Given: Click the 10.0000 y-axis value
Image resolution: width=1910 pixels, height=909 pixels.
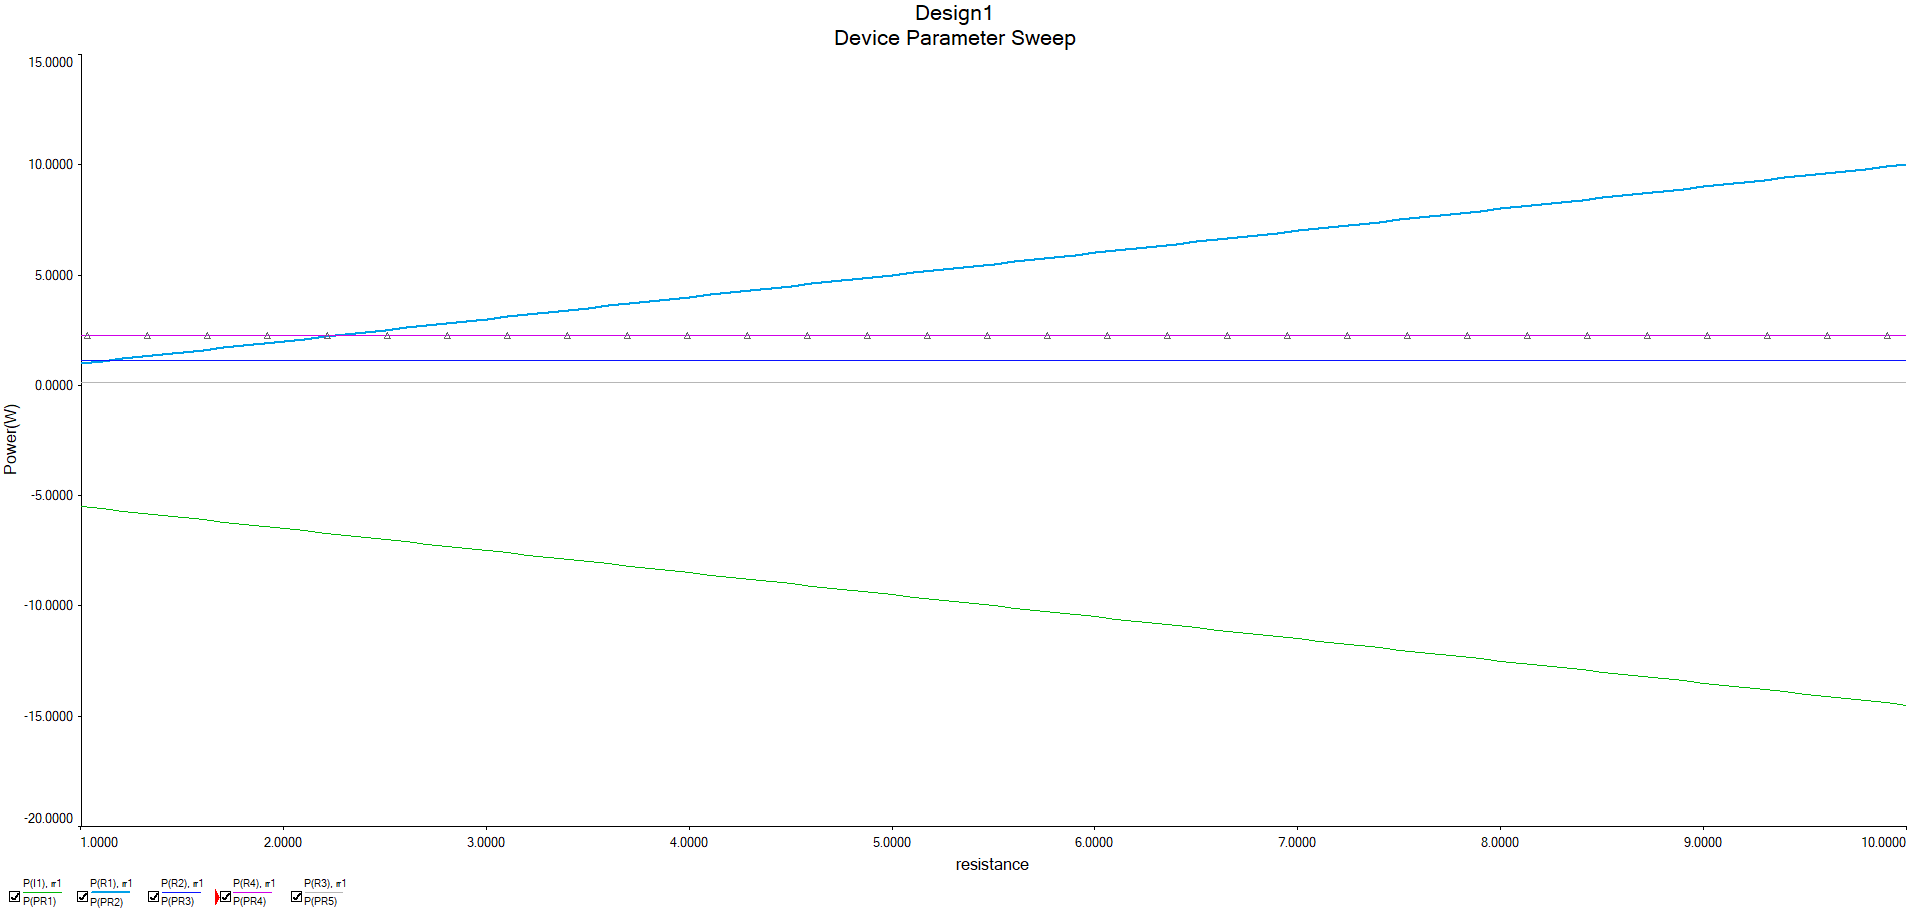Looking at the screenshot, I should [x=50, y=164].
